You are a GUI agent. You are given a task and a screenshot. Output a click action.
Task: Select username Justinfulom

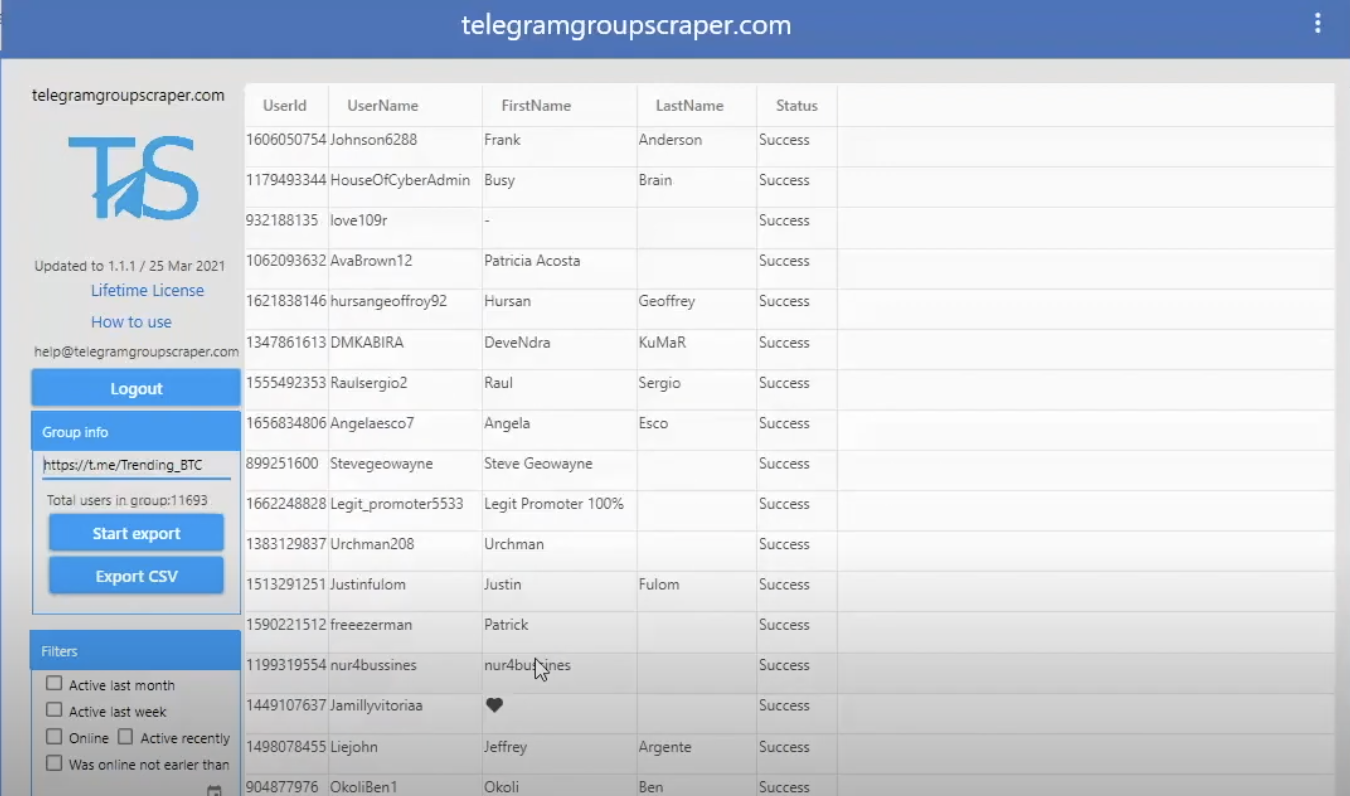[368, 584]
